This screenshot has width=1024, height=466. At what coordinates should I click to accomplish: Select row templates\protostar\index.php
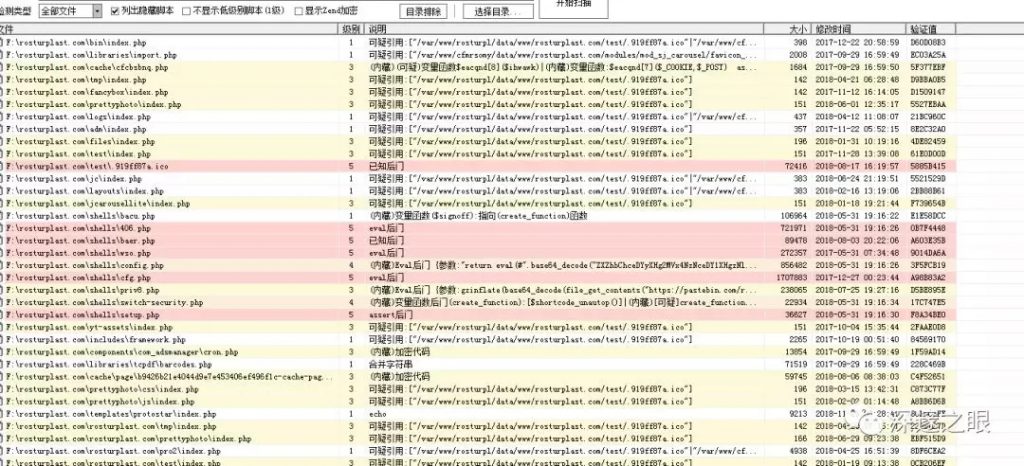[478, 414]
